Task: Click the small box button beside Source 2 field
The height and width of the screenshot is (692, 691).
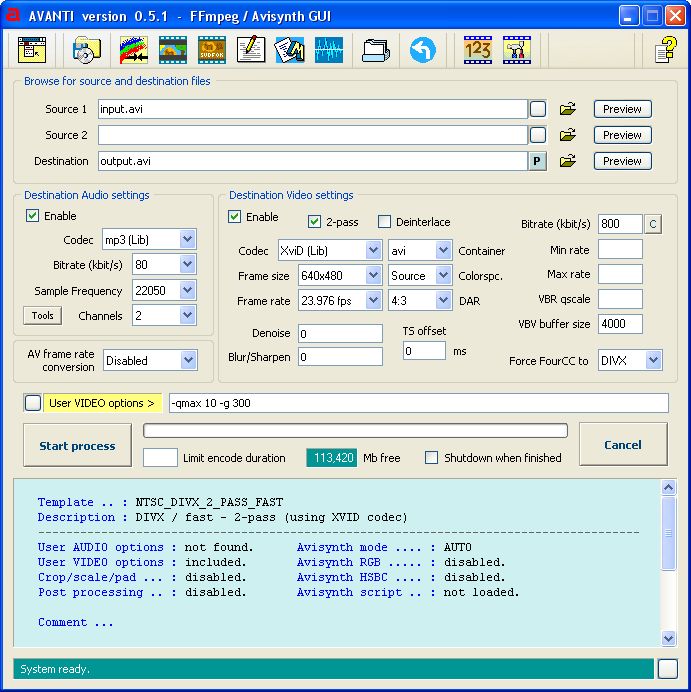Action: coord(538,135)
